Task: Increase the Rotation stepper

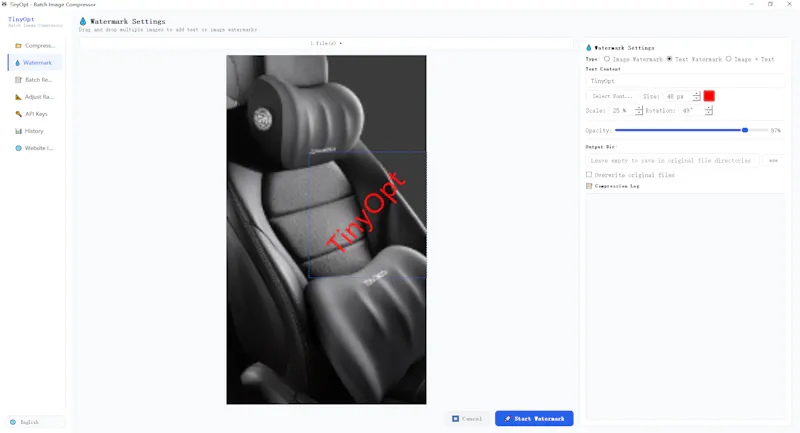Action: pos(709,108)
